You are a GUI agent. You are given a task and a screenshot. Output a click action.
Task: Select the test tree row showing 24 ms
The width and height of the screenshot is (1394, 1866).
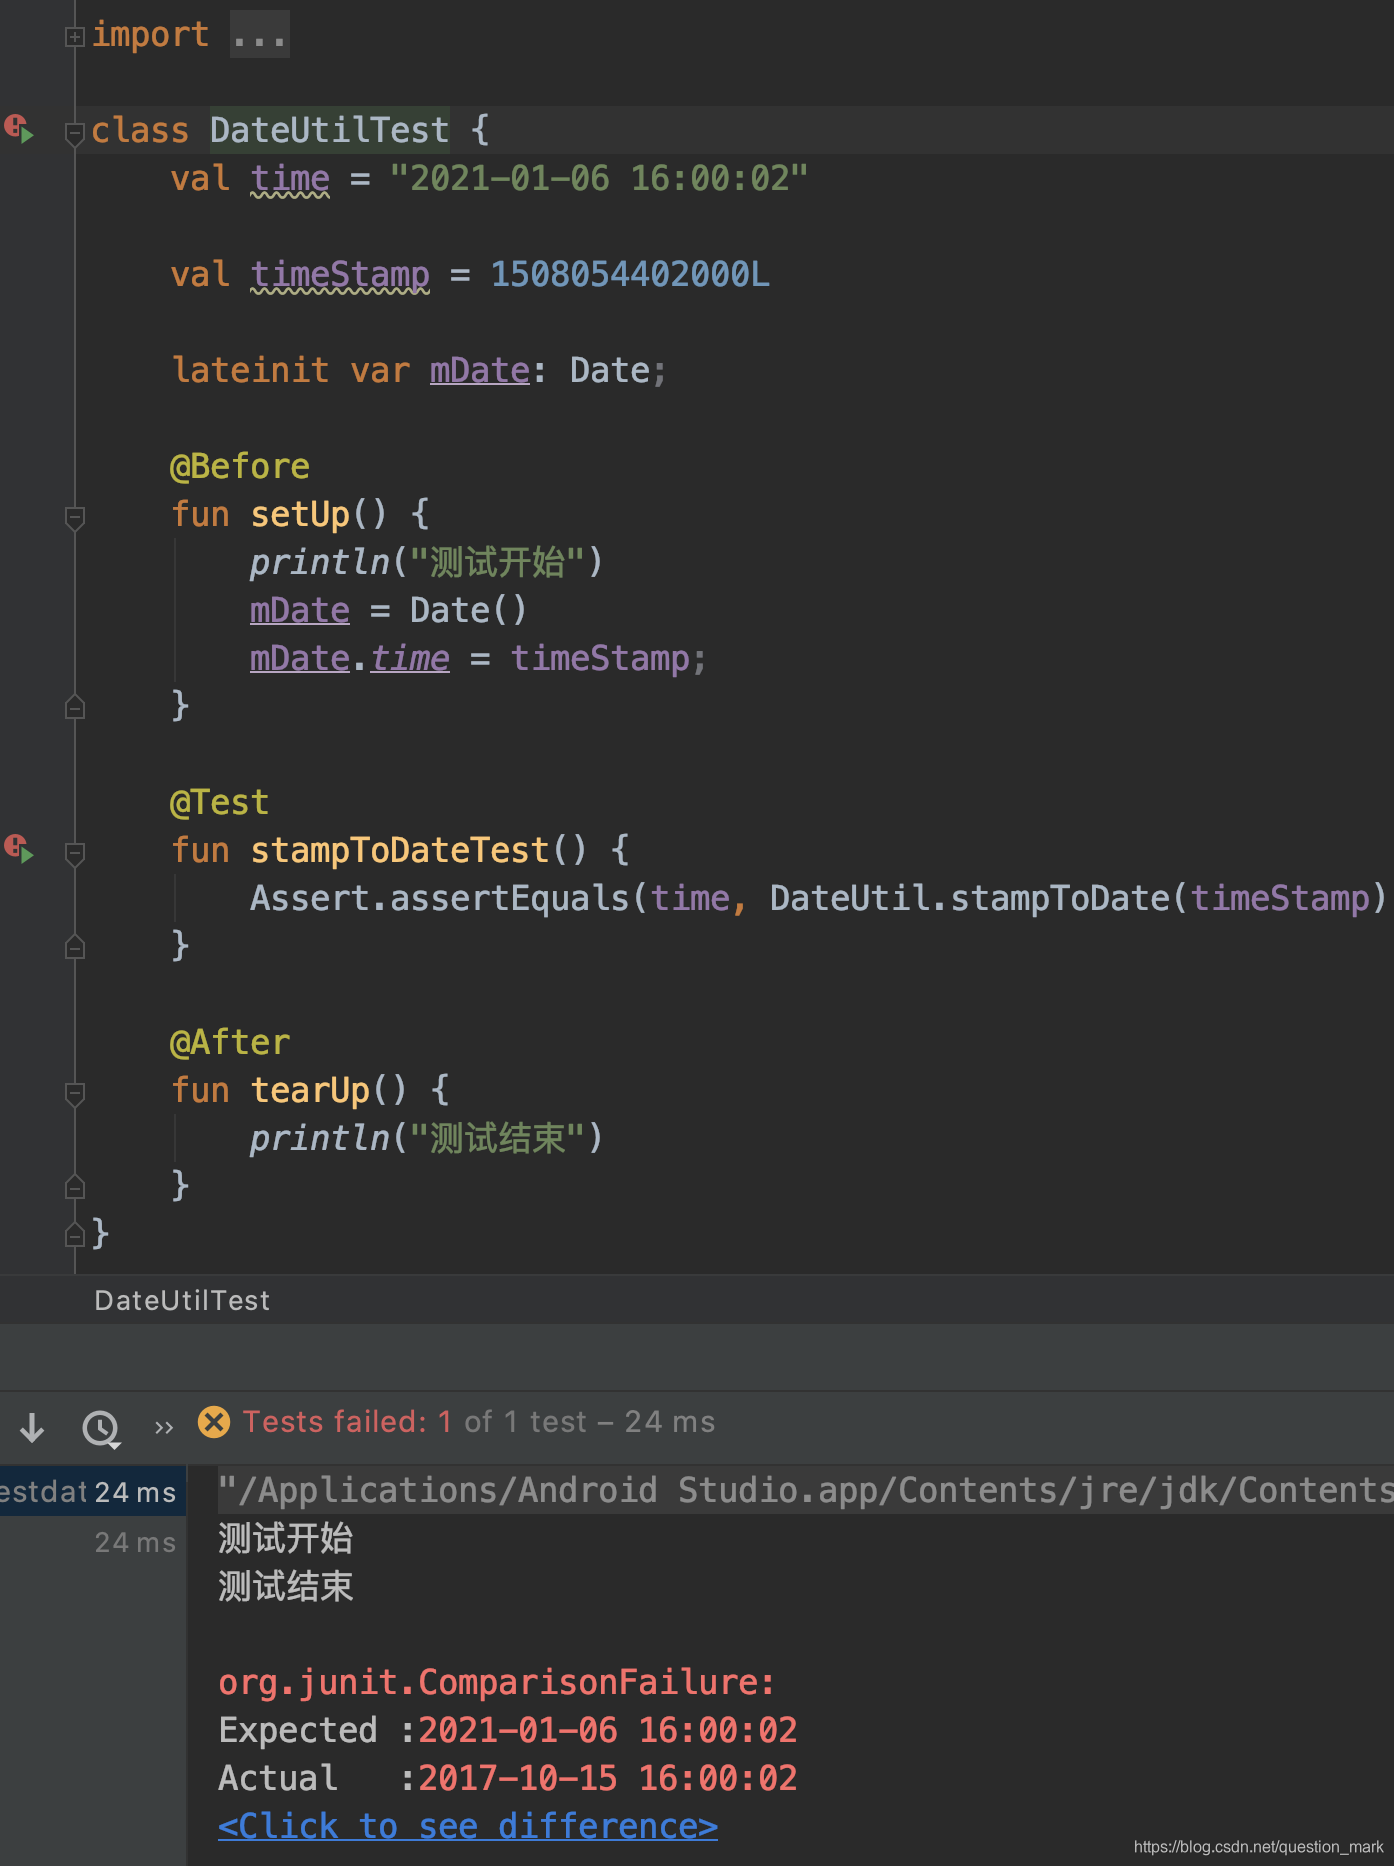tap(93, 1491)
